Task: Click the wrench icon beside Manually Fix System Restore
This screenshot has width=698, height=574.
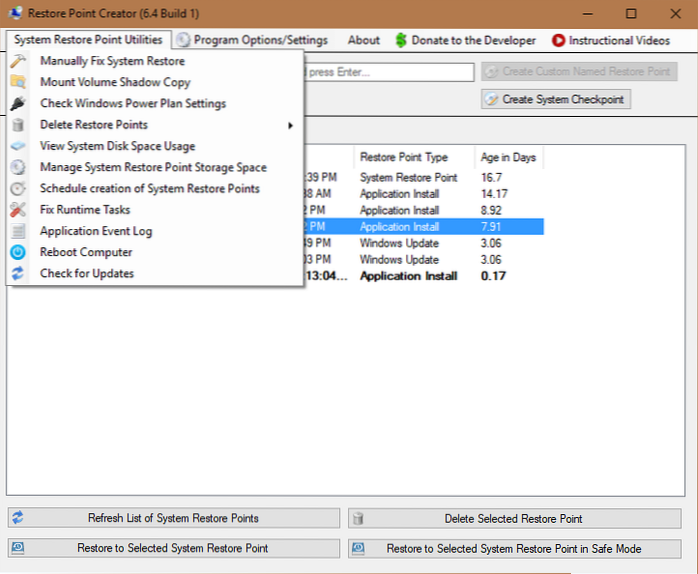Action: (x=18, y=62)
